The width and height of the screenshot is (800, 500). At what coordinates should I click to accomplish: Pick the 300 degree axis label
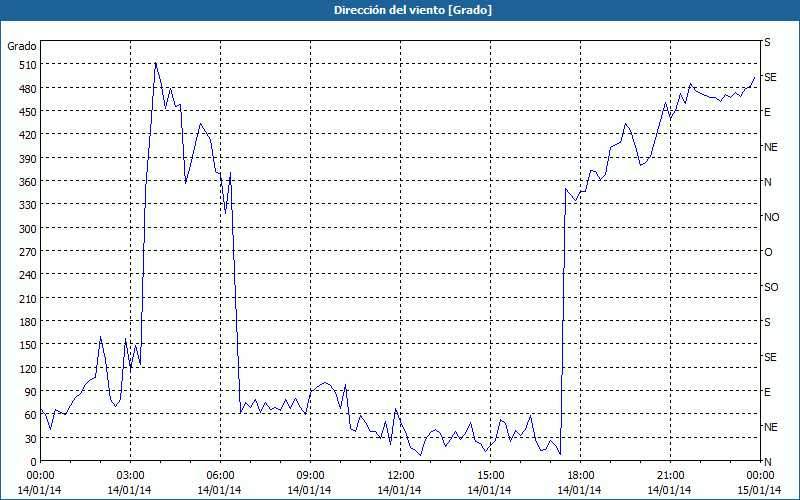28,229
